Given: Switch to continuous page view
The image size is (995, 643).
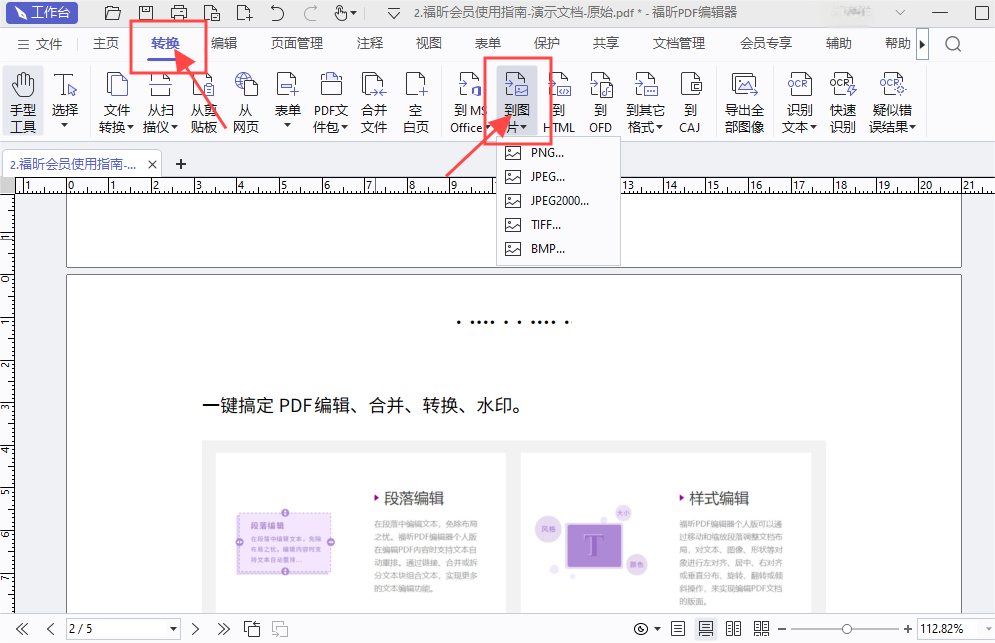Looking at the screenshot, I should [706, 629].
